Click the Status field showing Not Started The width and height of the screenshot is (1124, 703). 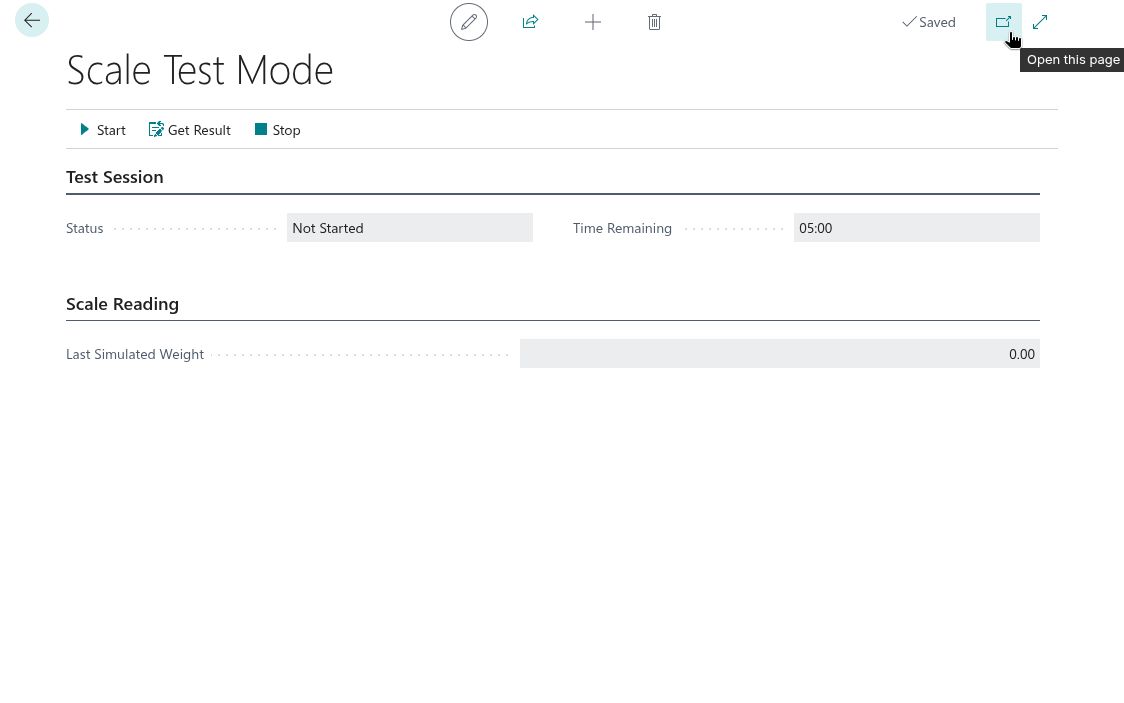(x=409, y=228)
